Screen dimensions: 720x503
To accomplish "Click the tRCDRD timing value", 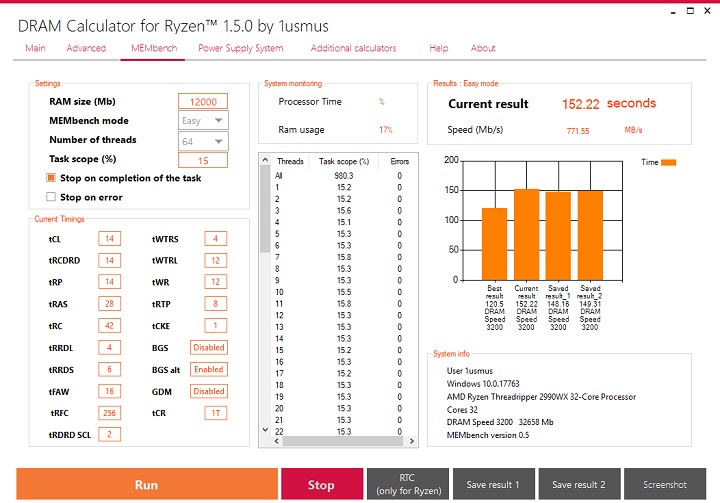I will (109, 260).
